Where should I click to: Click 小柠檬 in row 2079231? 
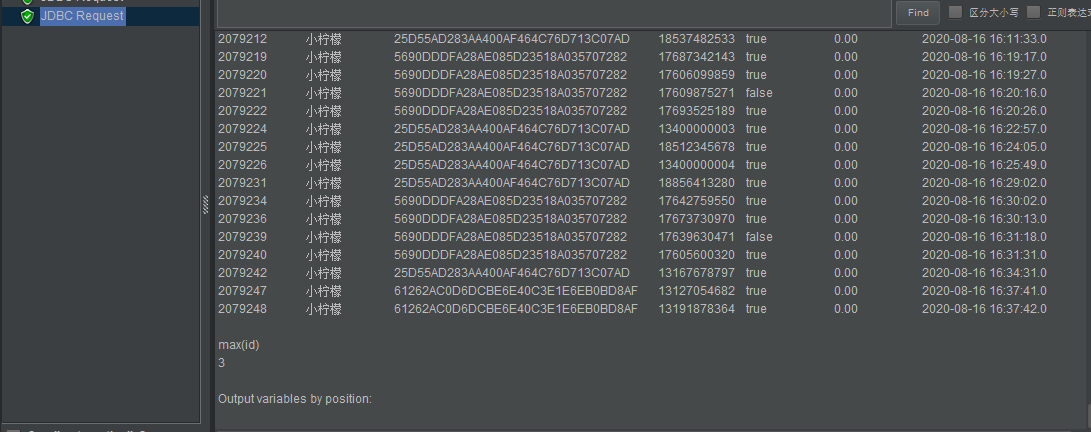324,183
